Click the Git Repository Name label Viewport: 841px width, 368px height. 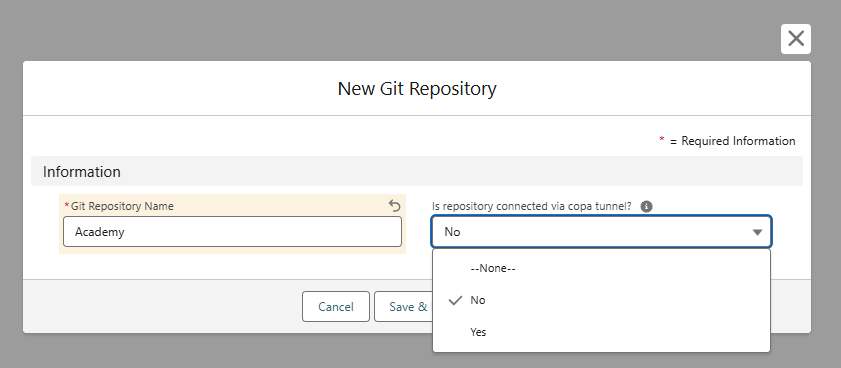point(122,206)
